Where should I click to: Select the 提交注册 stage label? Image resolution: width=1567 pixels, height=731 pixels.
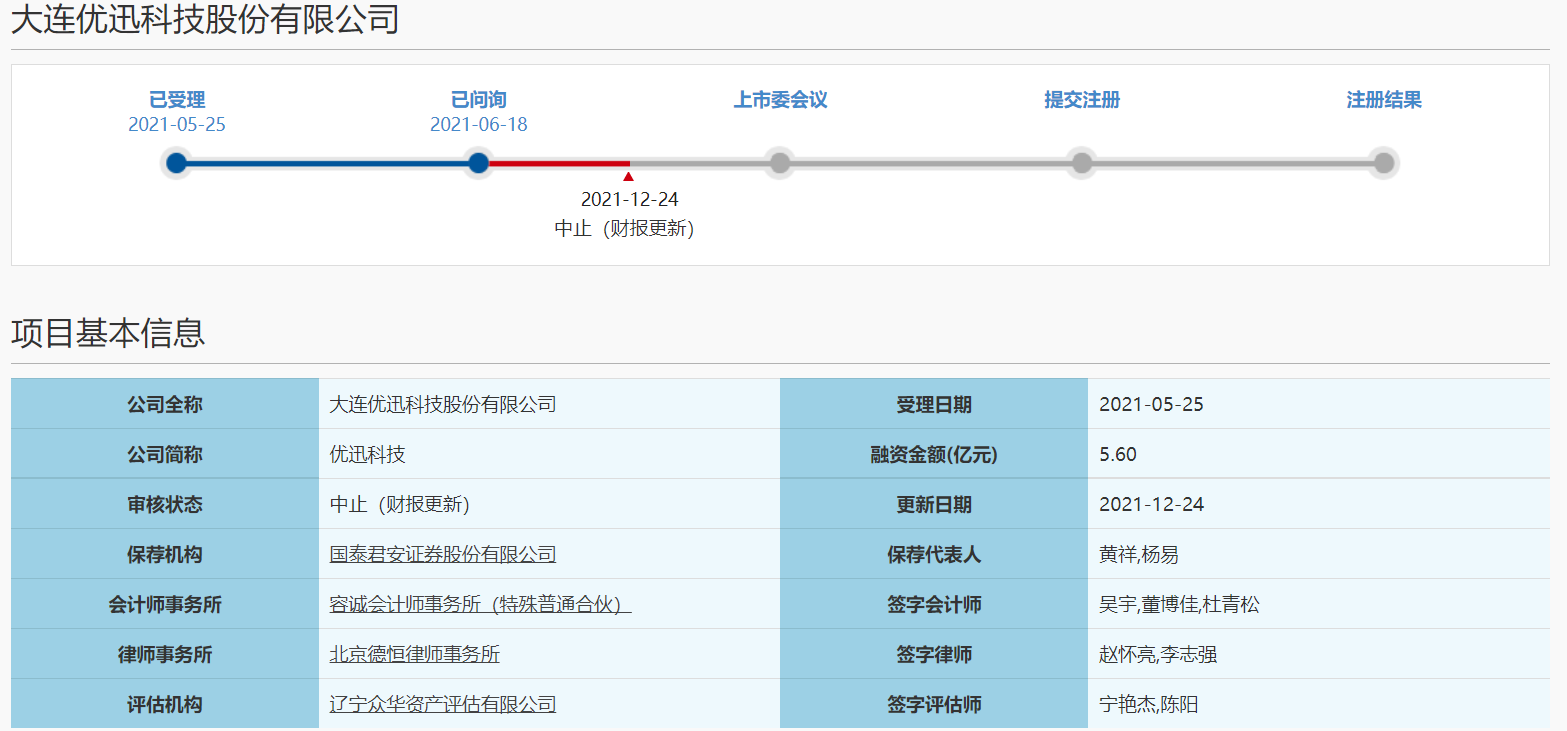click(1082, 100)
